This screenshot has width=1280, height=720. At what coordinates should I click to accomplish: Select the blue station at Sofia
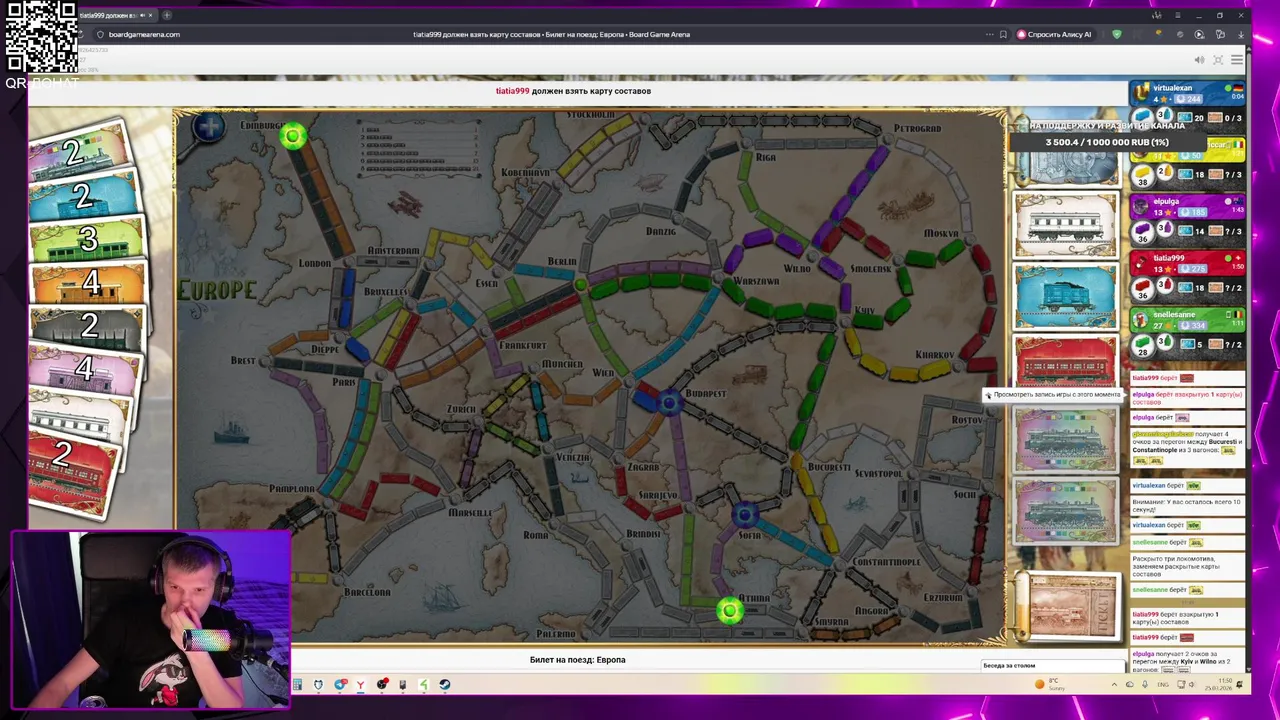click(x=743, y=515)
